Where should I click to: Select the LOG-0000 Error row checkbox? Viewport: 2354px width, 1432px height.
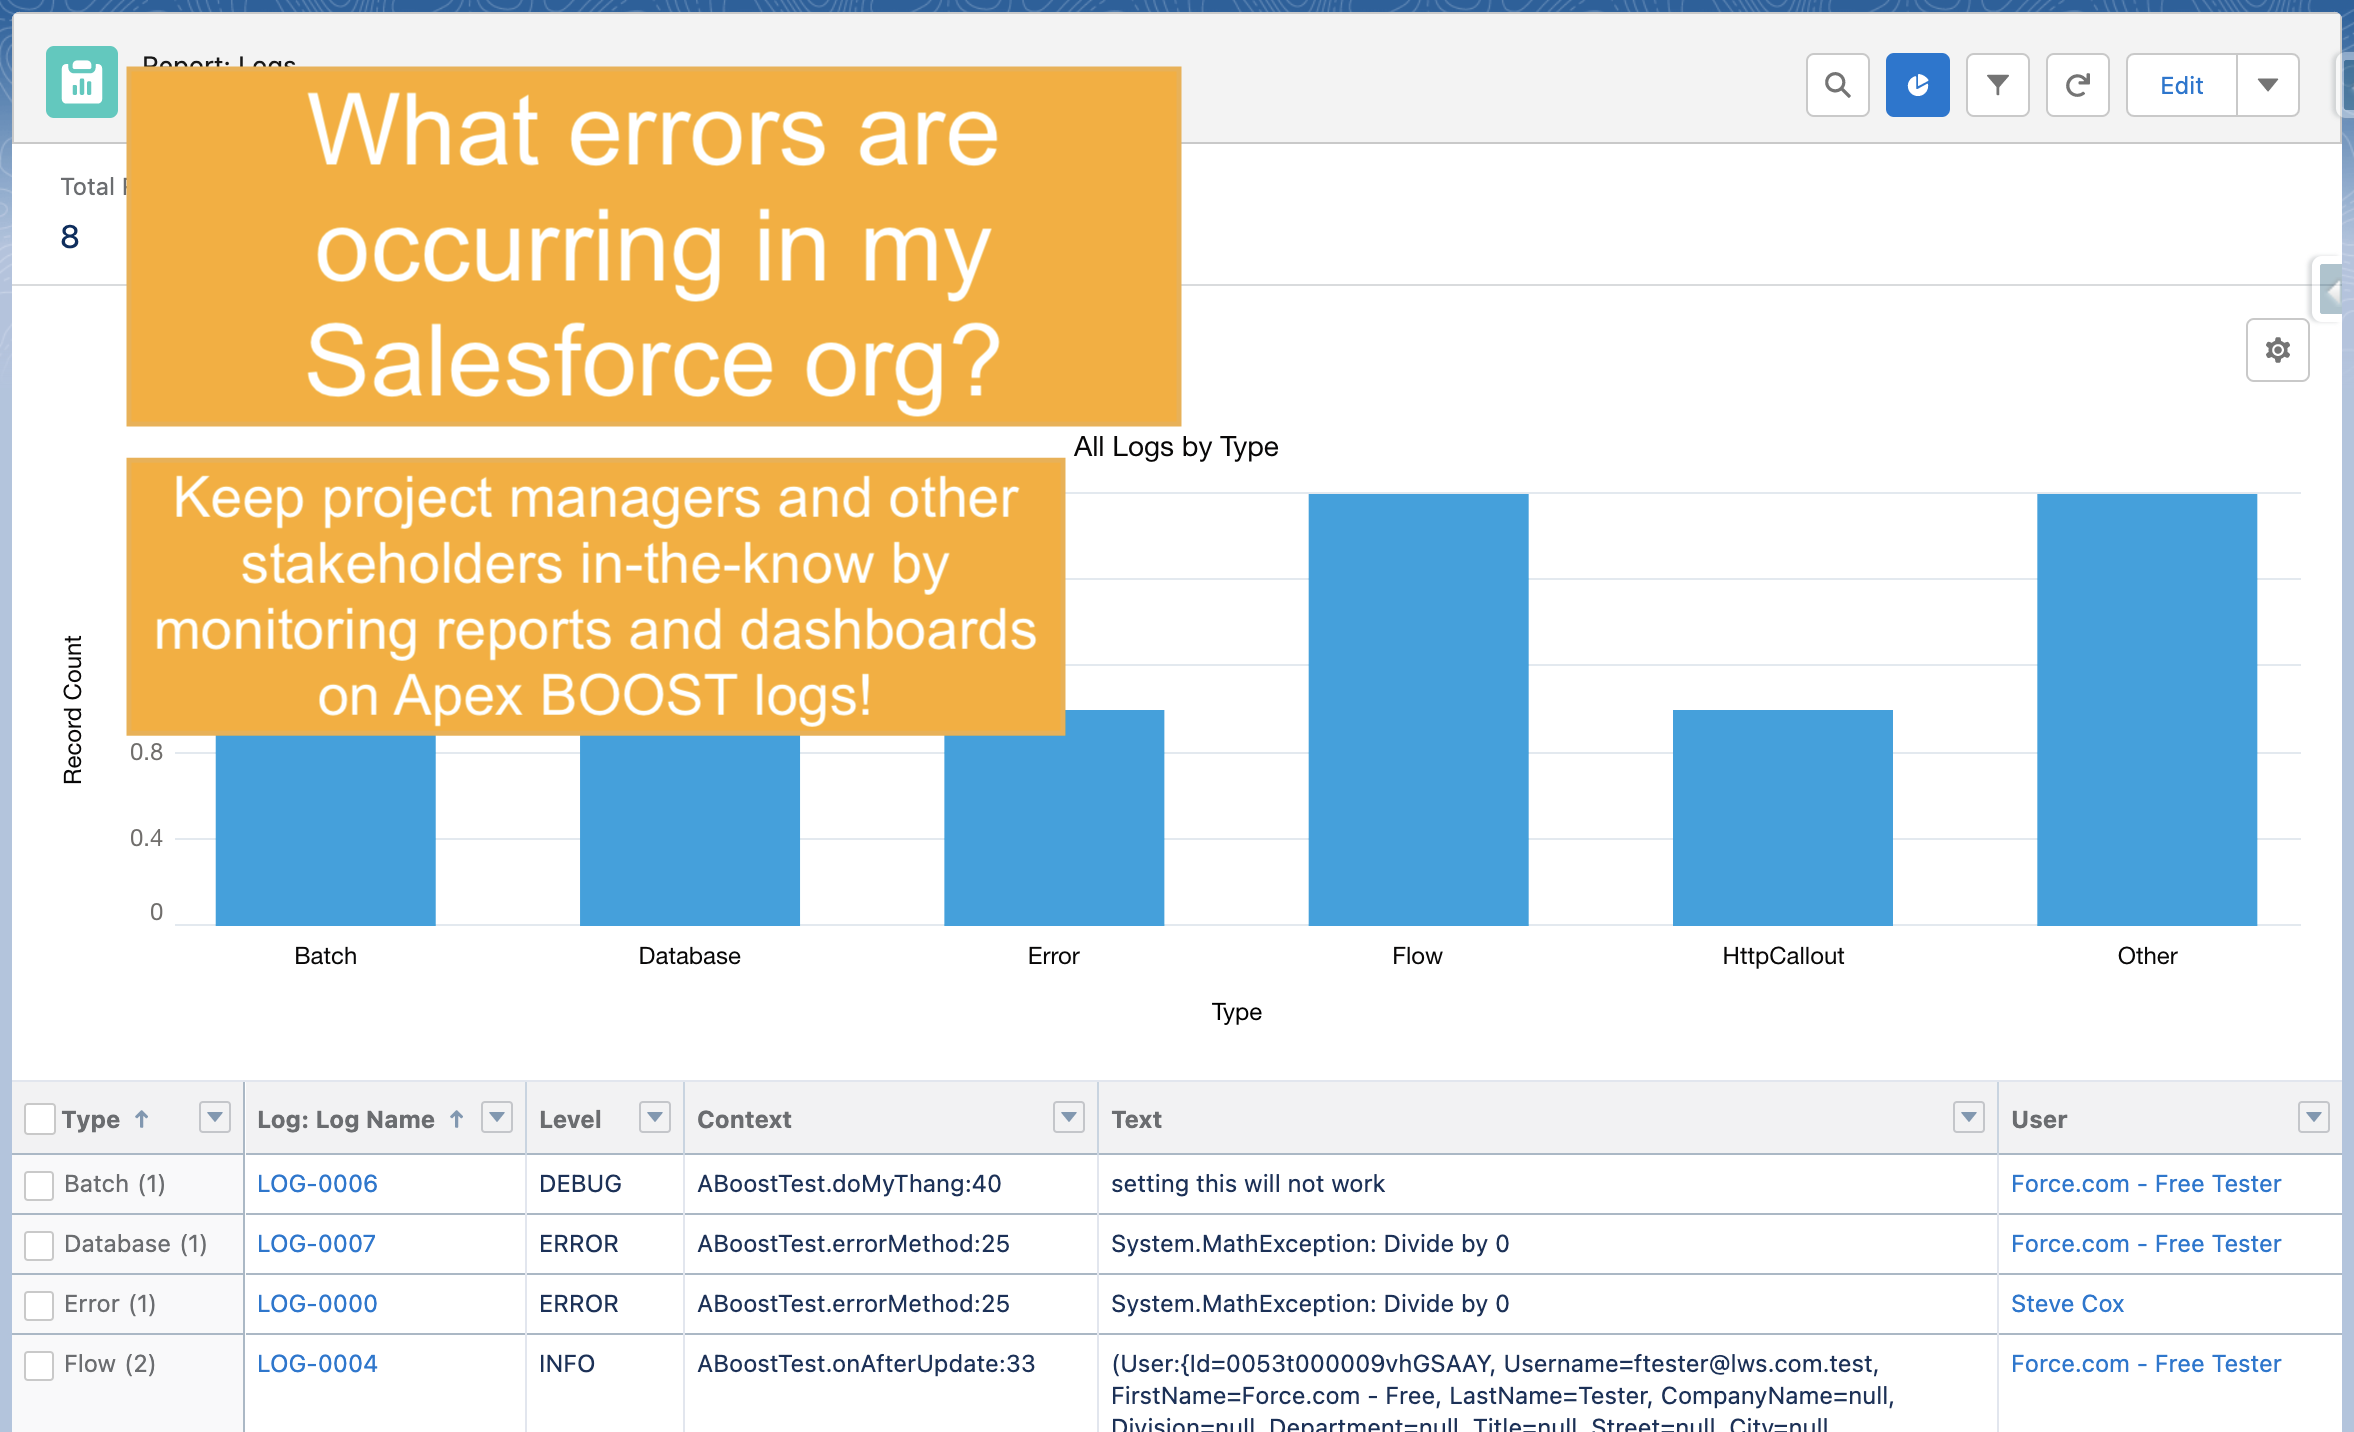[x=39, y=1304]
